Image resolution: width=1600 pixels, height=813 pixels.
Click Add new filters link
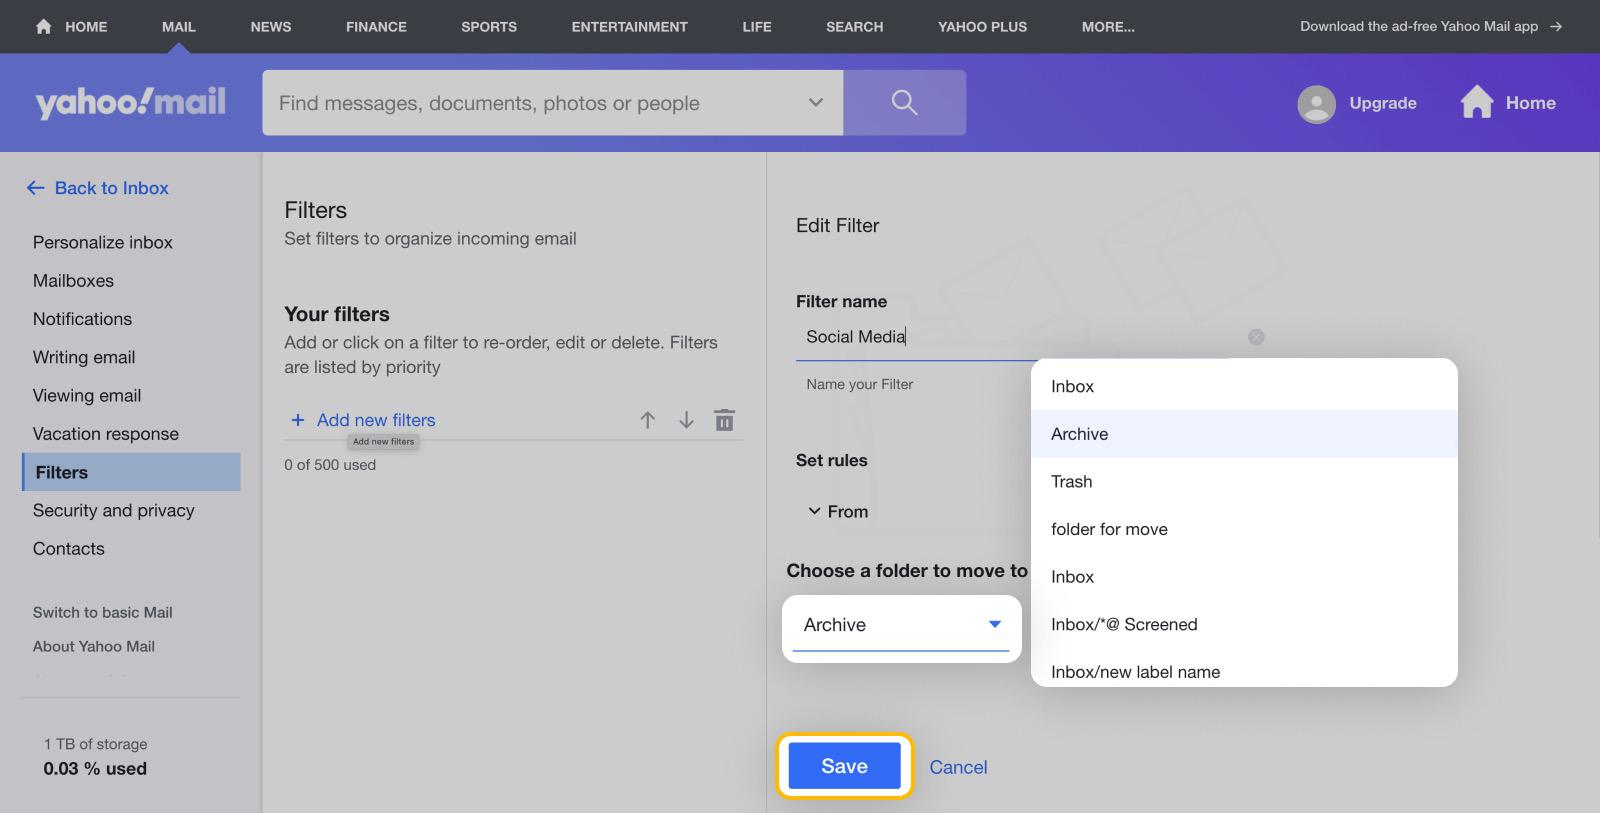(376, 420)
